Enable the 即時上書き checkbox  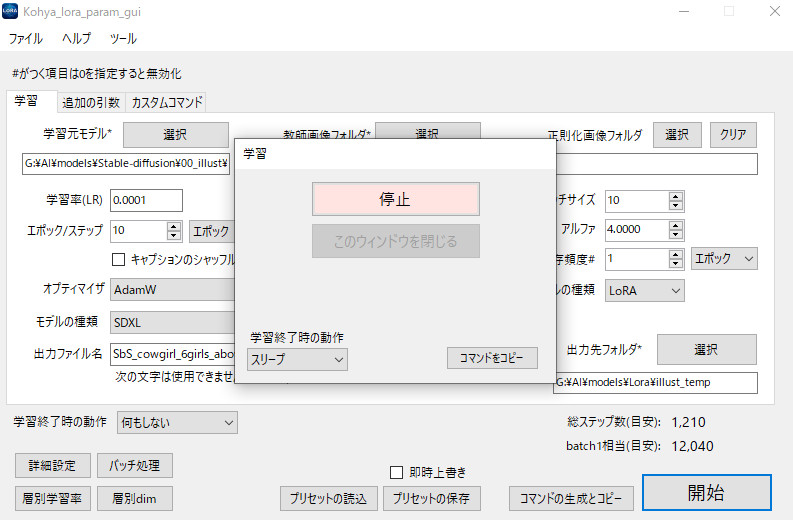click(396, 472)
